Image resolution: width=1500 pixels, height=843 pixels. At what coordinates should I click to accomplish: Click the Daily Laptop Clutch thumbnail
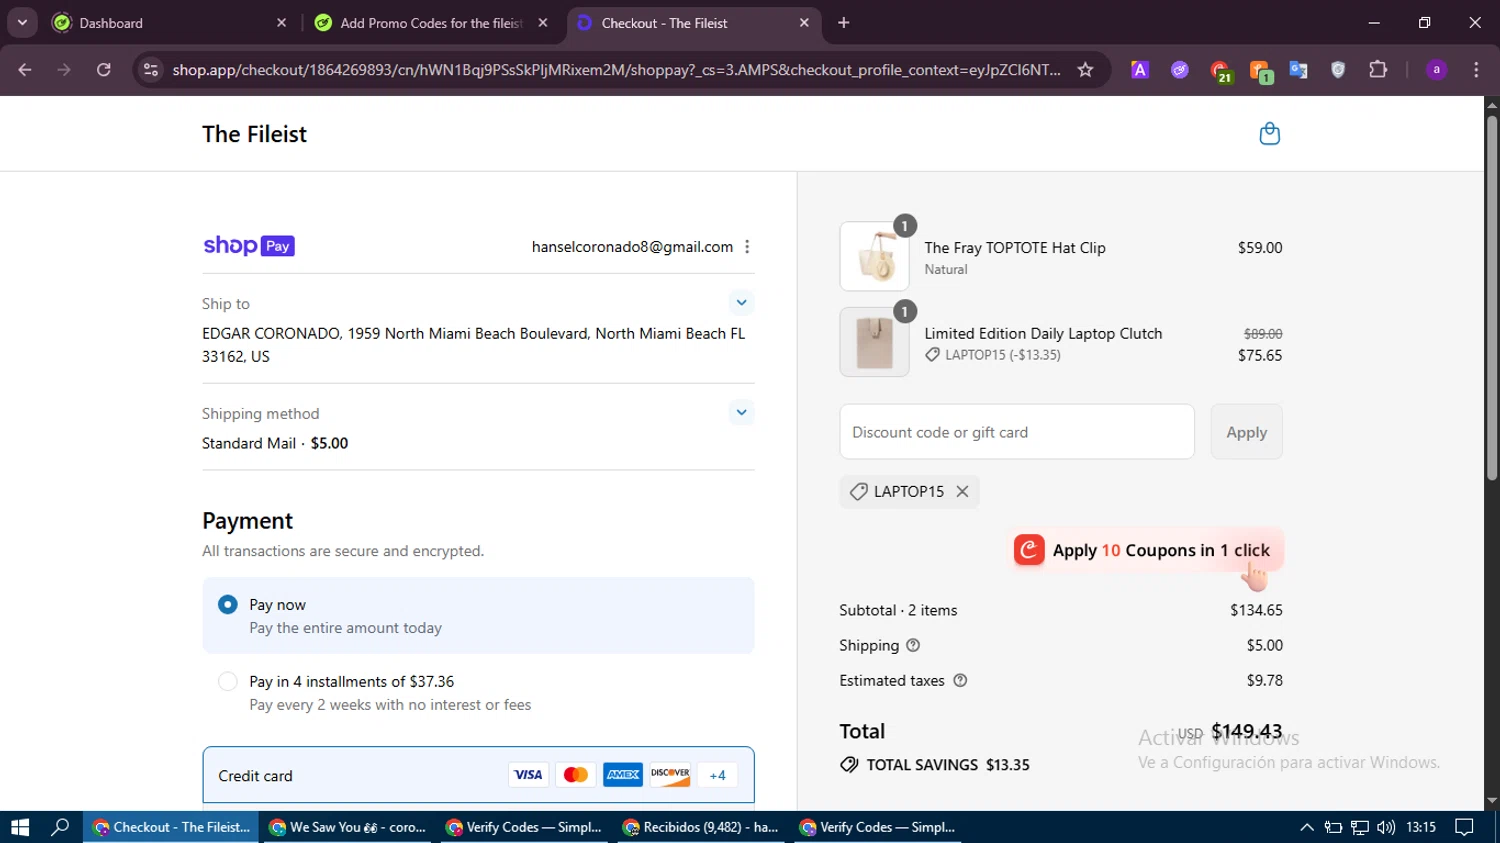coord(875,342)
